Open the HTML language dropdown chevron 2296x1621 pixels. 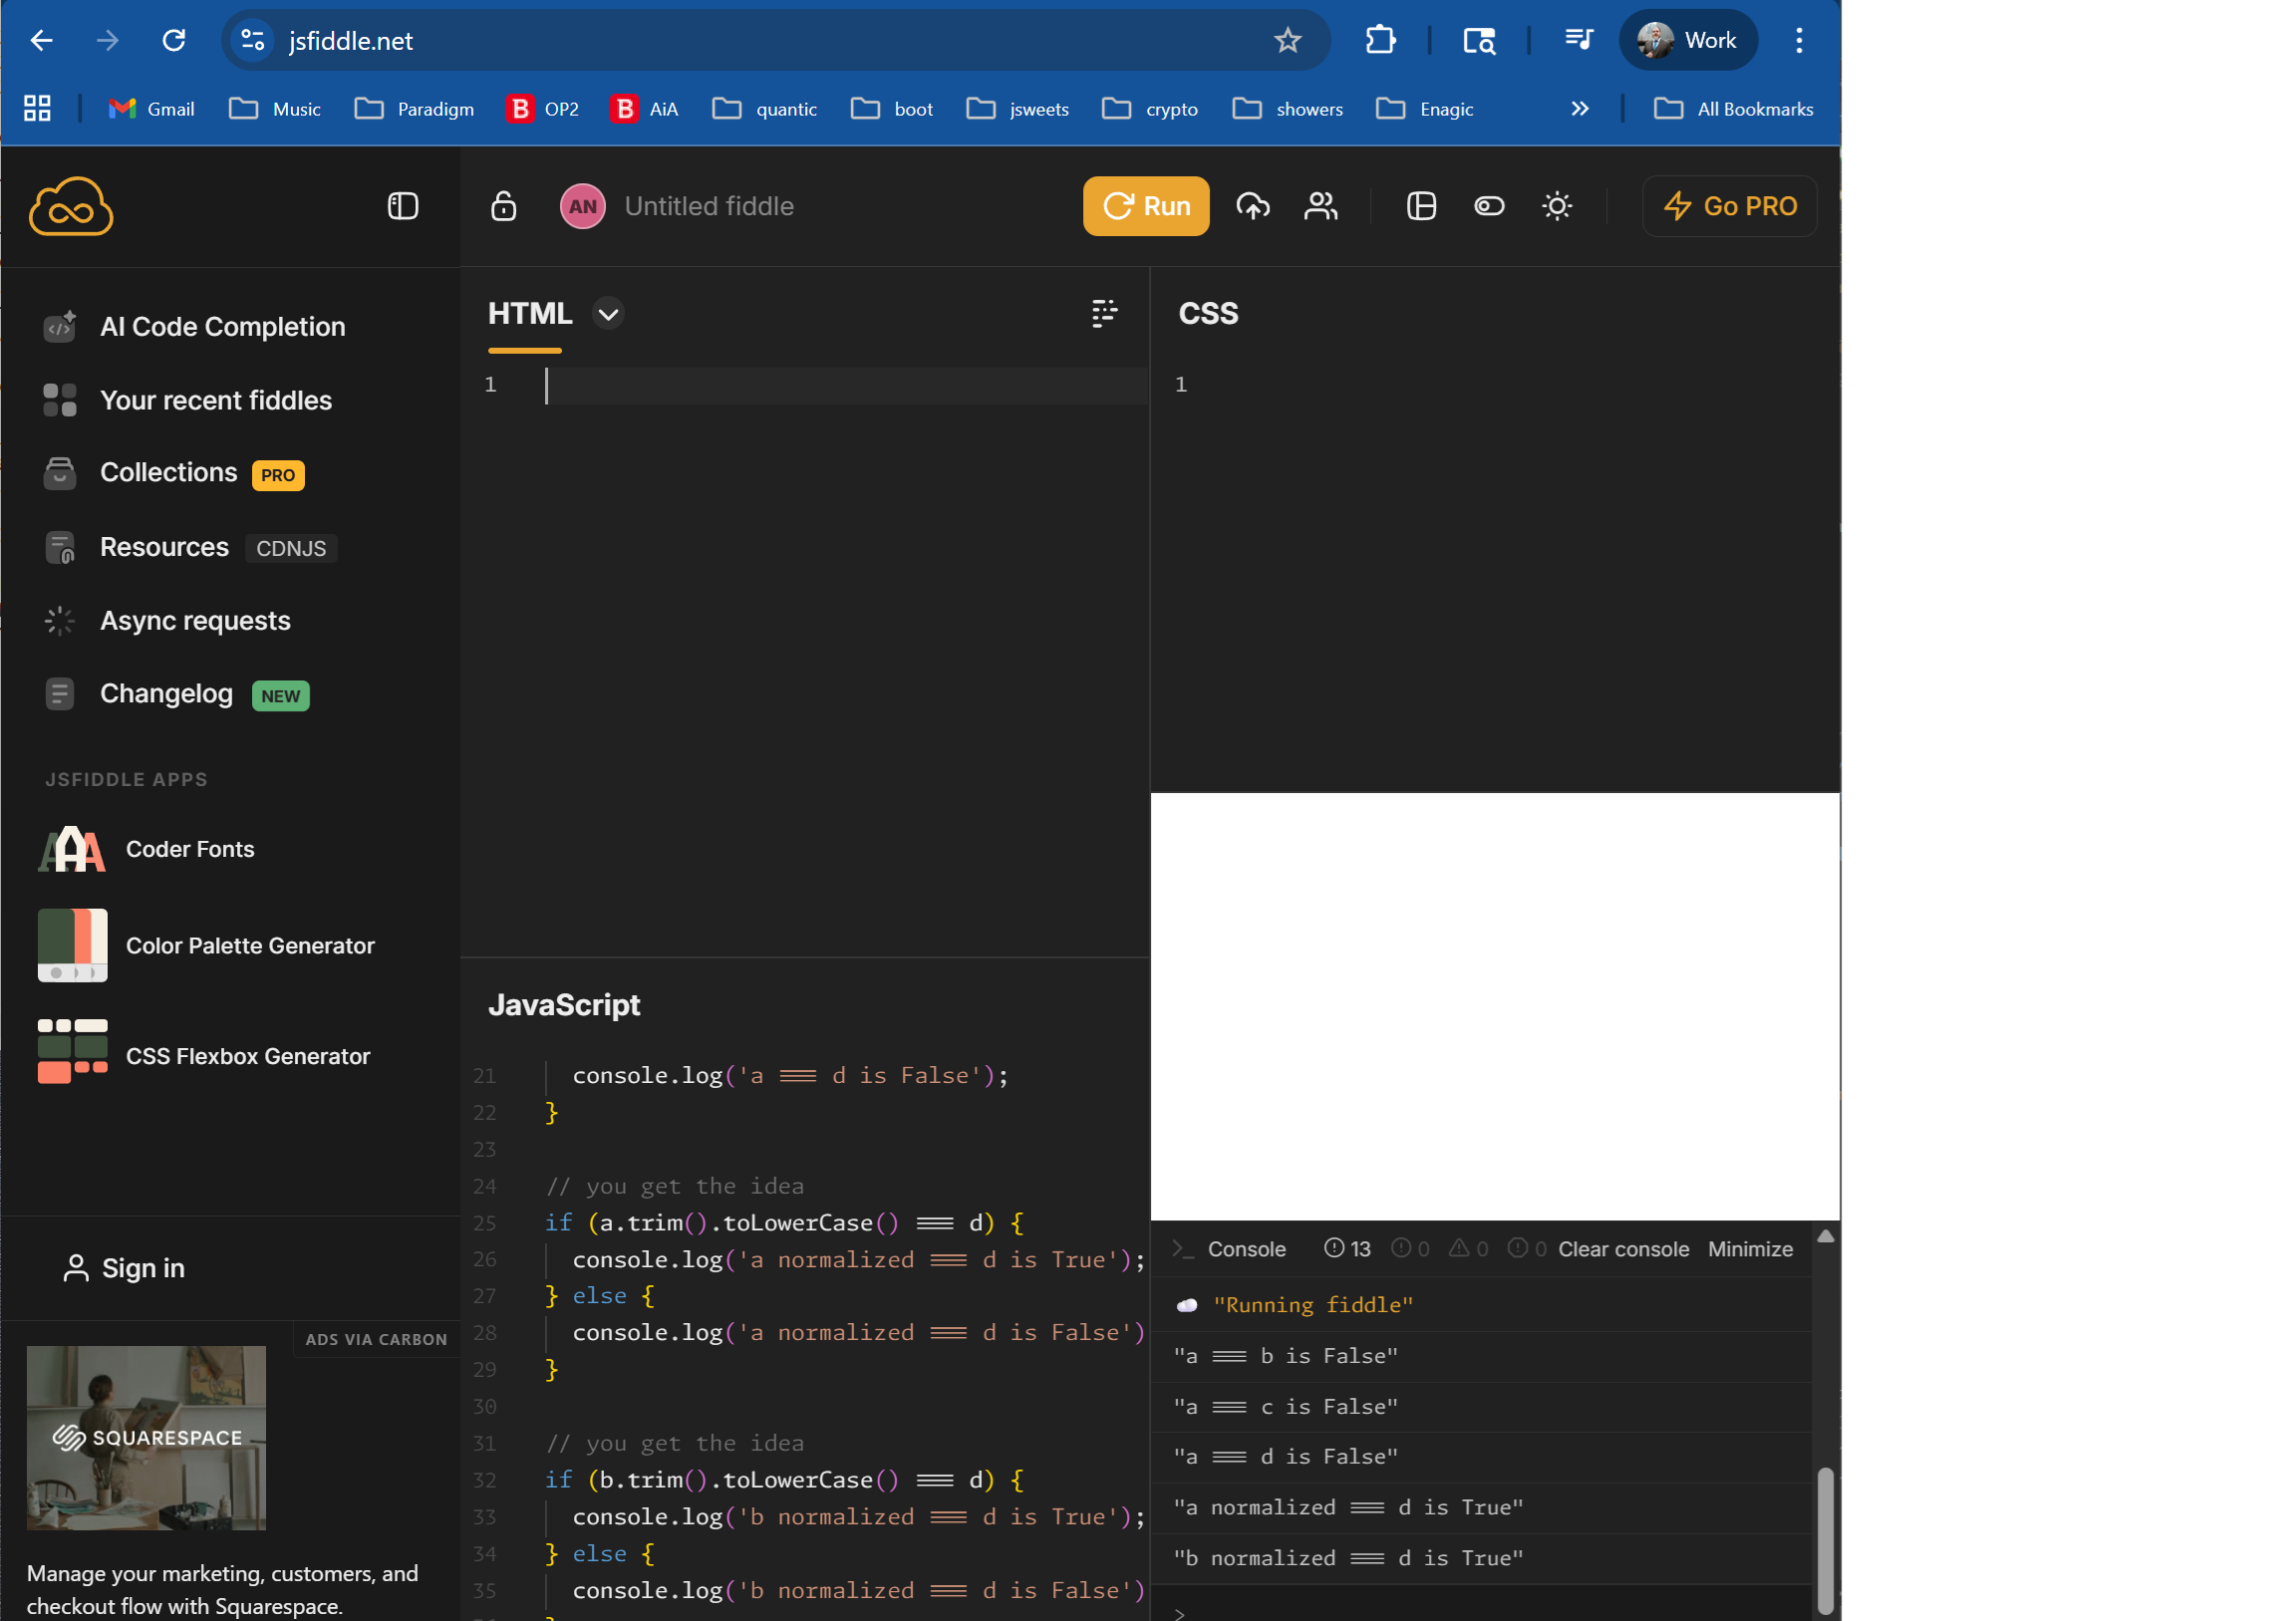tap(607, 313)
